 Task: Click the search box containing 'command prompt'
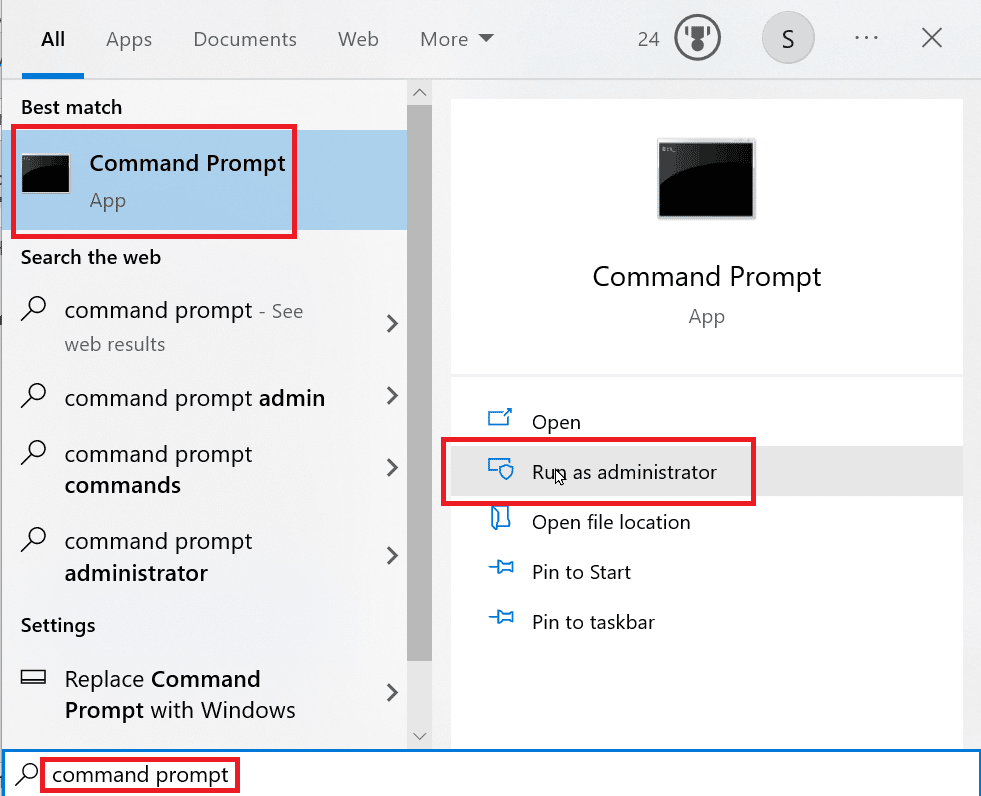click(x=490, y=774)
